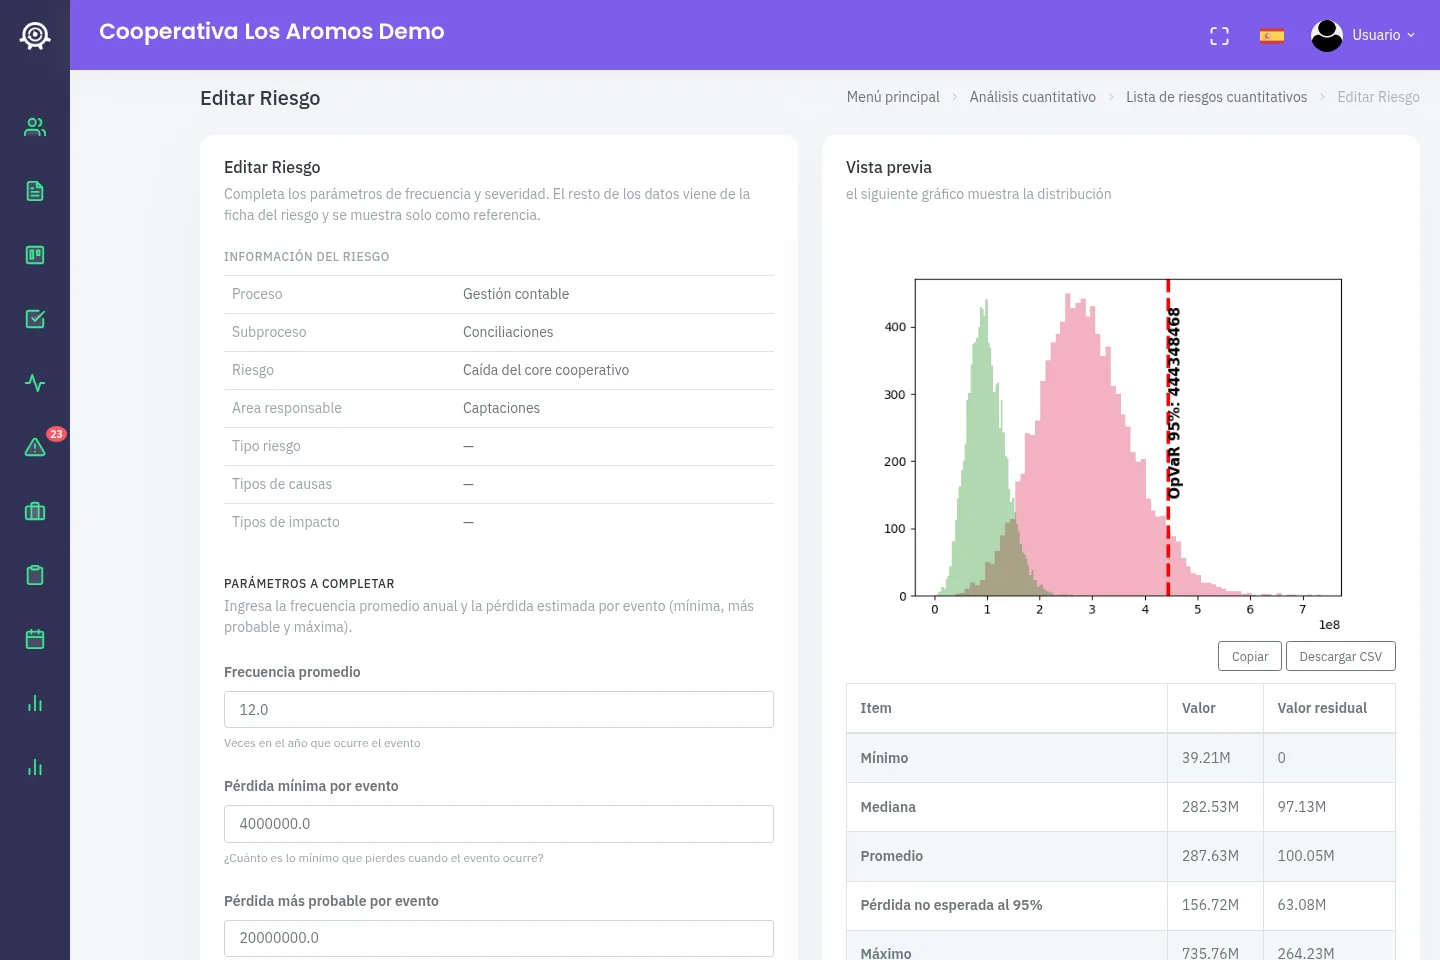Focus the Frecuencia promedio input field

(x=499, y=709)
